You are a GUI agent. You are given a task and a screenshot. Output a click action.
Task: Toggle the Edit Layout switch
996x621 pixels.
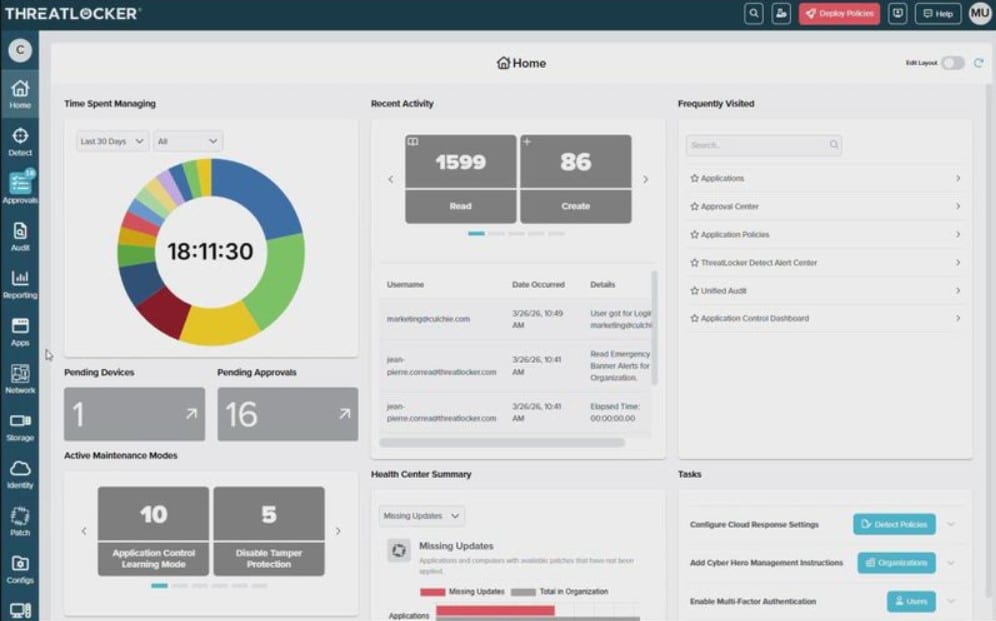[953, 63]
